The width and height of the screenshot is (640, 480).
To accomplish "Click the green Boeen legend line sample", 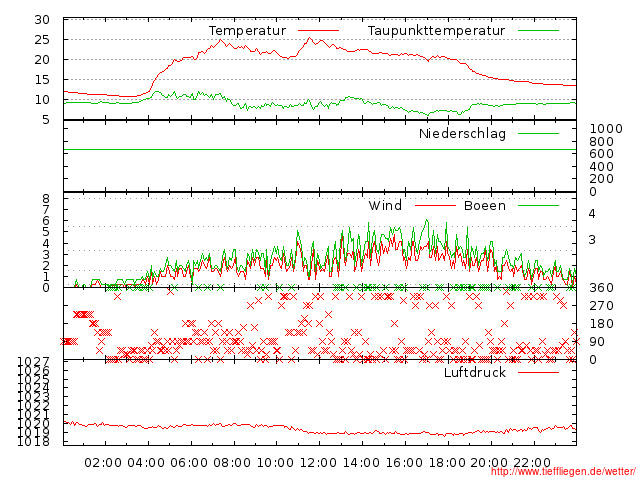I will click(x=538, y=205).
